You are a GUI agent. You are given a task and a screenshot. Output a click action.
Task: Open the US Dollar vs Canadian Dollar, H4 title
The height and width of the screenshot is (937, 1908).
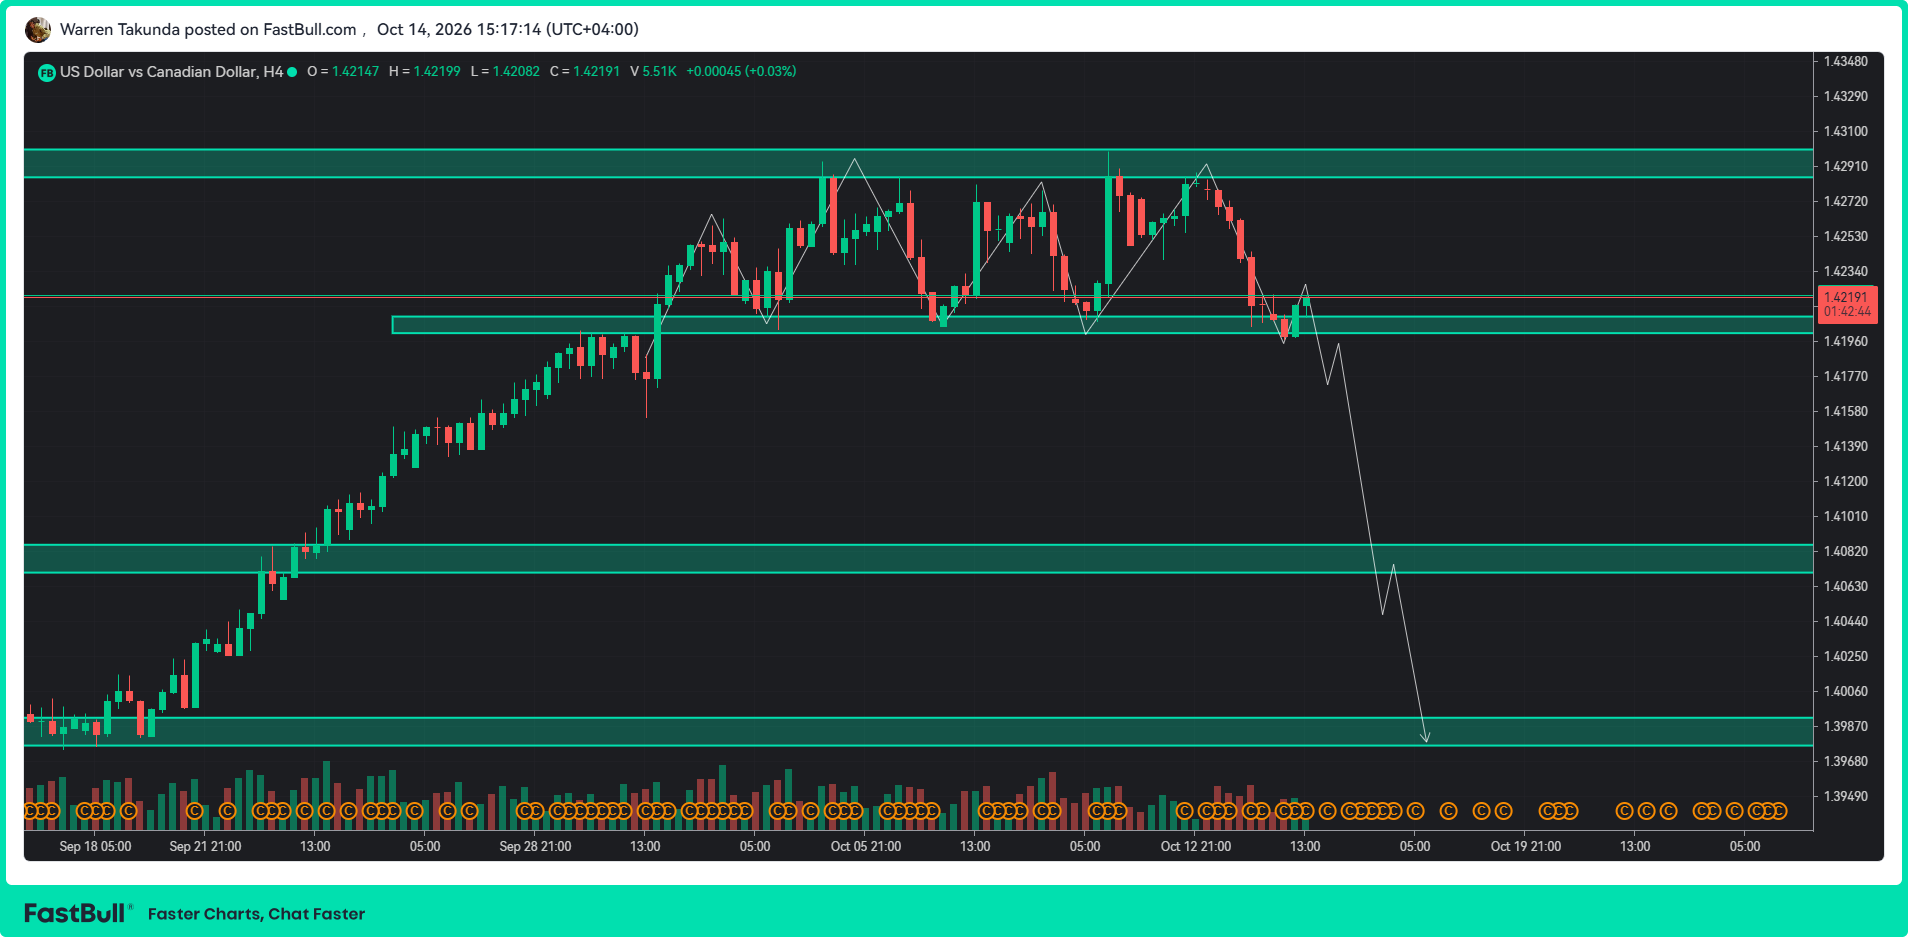coord(171,72)
